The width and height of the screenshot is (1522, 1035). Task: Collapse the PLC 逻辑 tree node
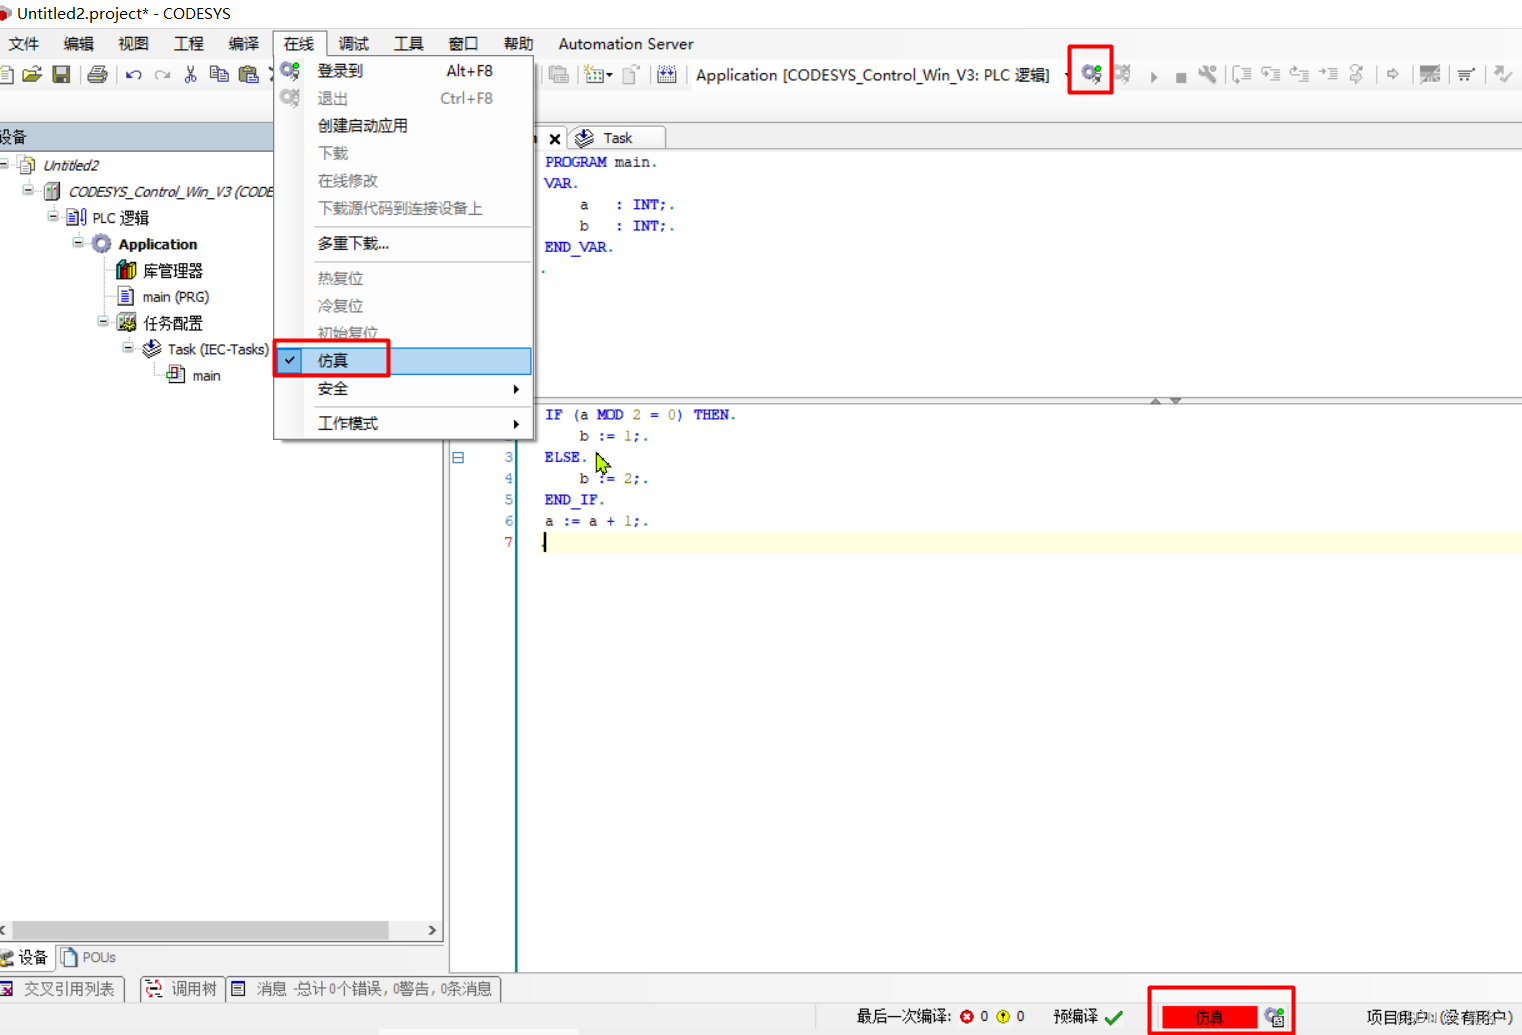click(53, 216)
